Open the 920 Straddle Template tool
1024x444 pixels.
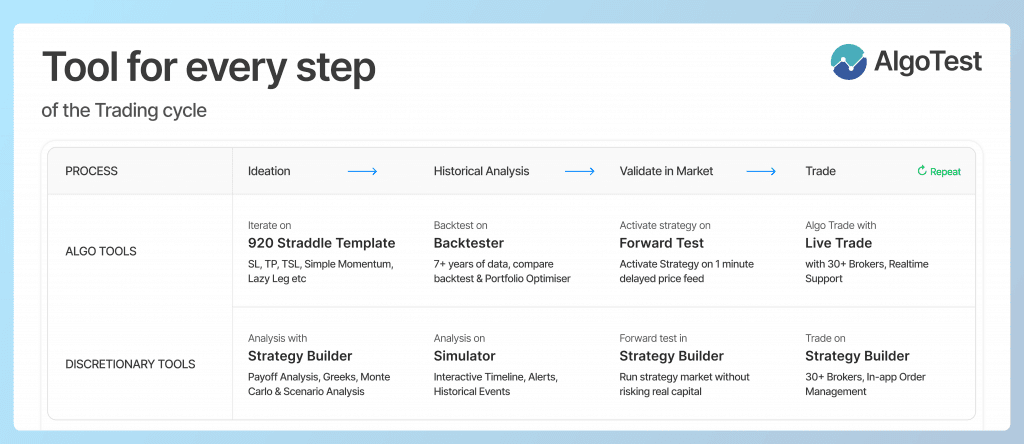click(x=321, y=243)
